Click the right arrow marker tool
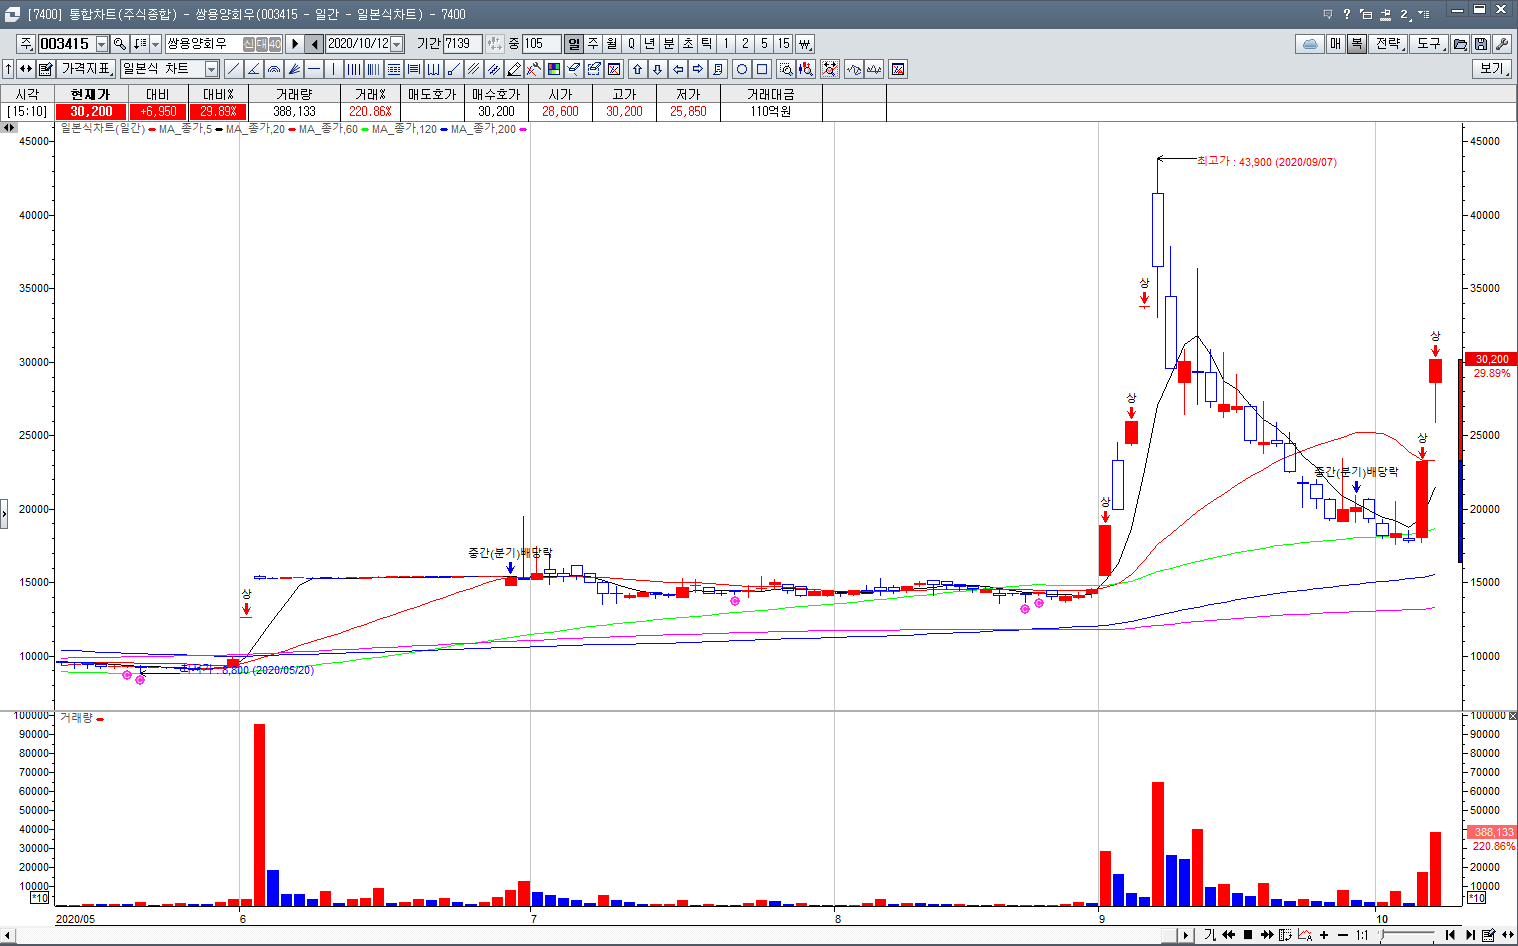The width and height of the screenshot is (1518, 946). [x=697, y=69]
